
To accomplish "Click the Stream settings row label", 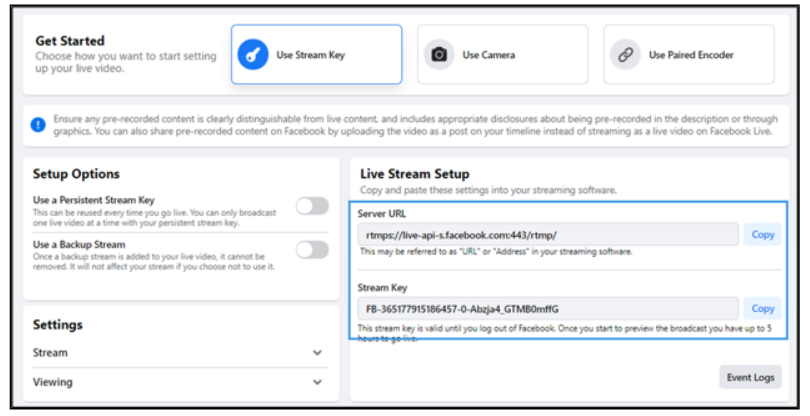I will point(50,353).
